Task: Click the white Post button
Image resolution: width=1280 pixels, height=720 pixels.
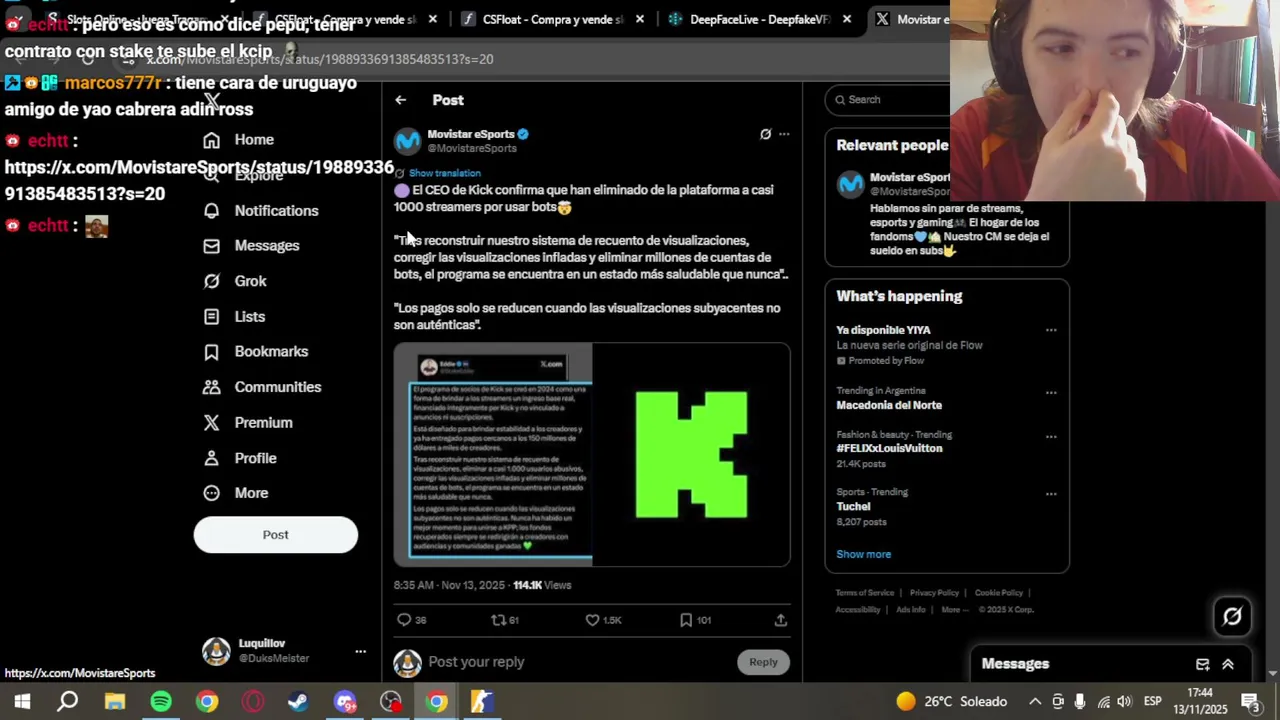Action: pyautogui.click(x=275, y=535)
